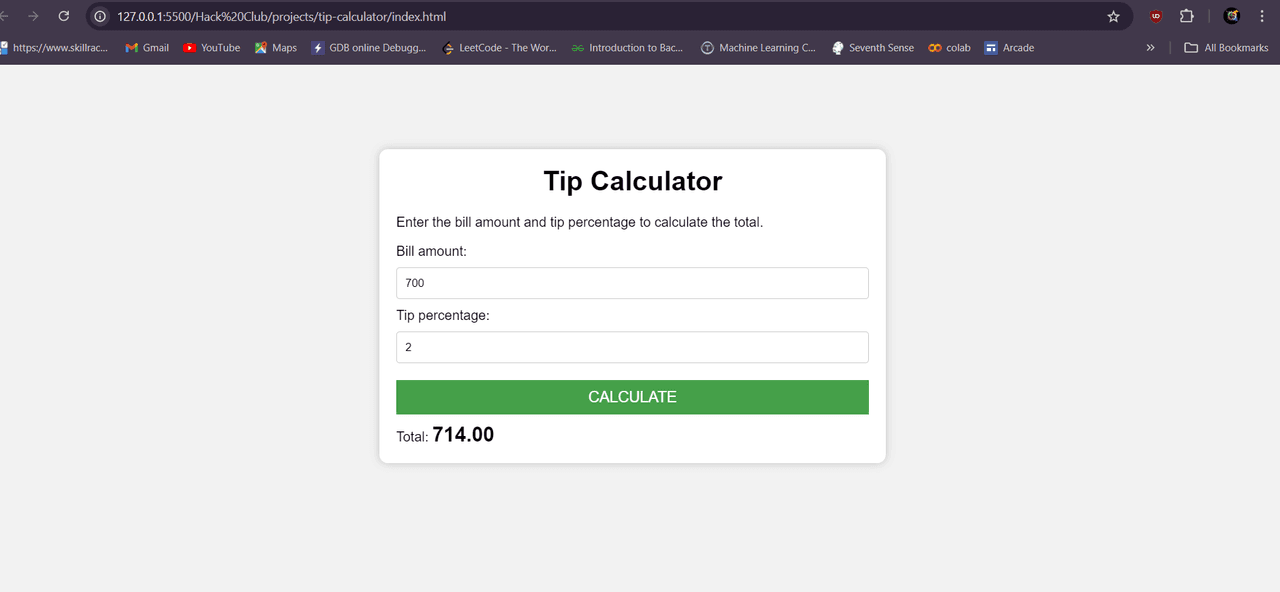Click the forward navigation arrow
The width and height of the screenshot is (1280, 592).
click(x=33, y=17)
